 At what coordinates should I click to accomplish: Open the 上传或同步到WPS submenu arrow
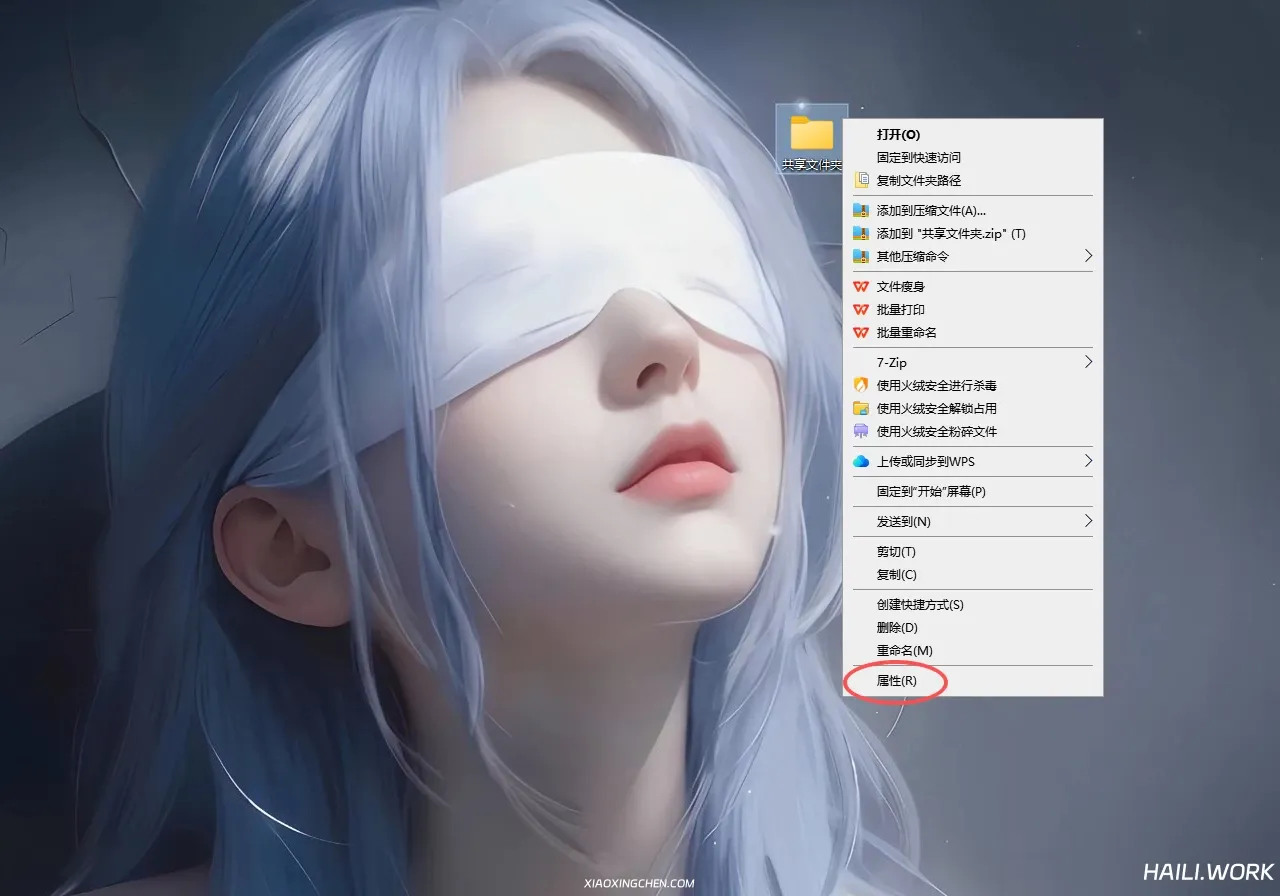(1088, 461)
